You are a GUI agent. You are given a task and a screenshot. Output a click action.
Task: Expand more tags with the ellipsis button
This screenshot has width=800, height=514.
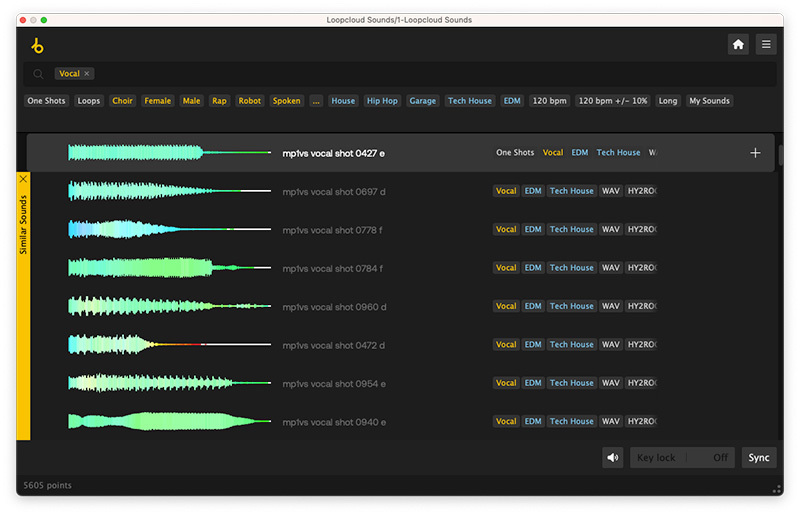coord(316,101)
